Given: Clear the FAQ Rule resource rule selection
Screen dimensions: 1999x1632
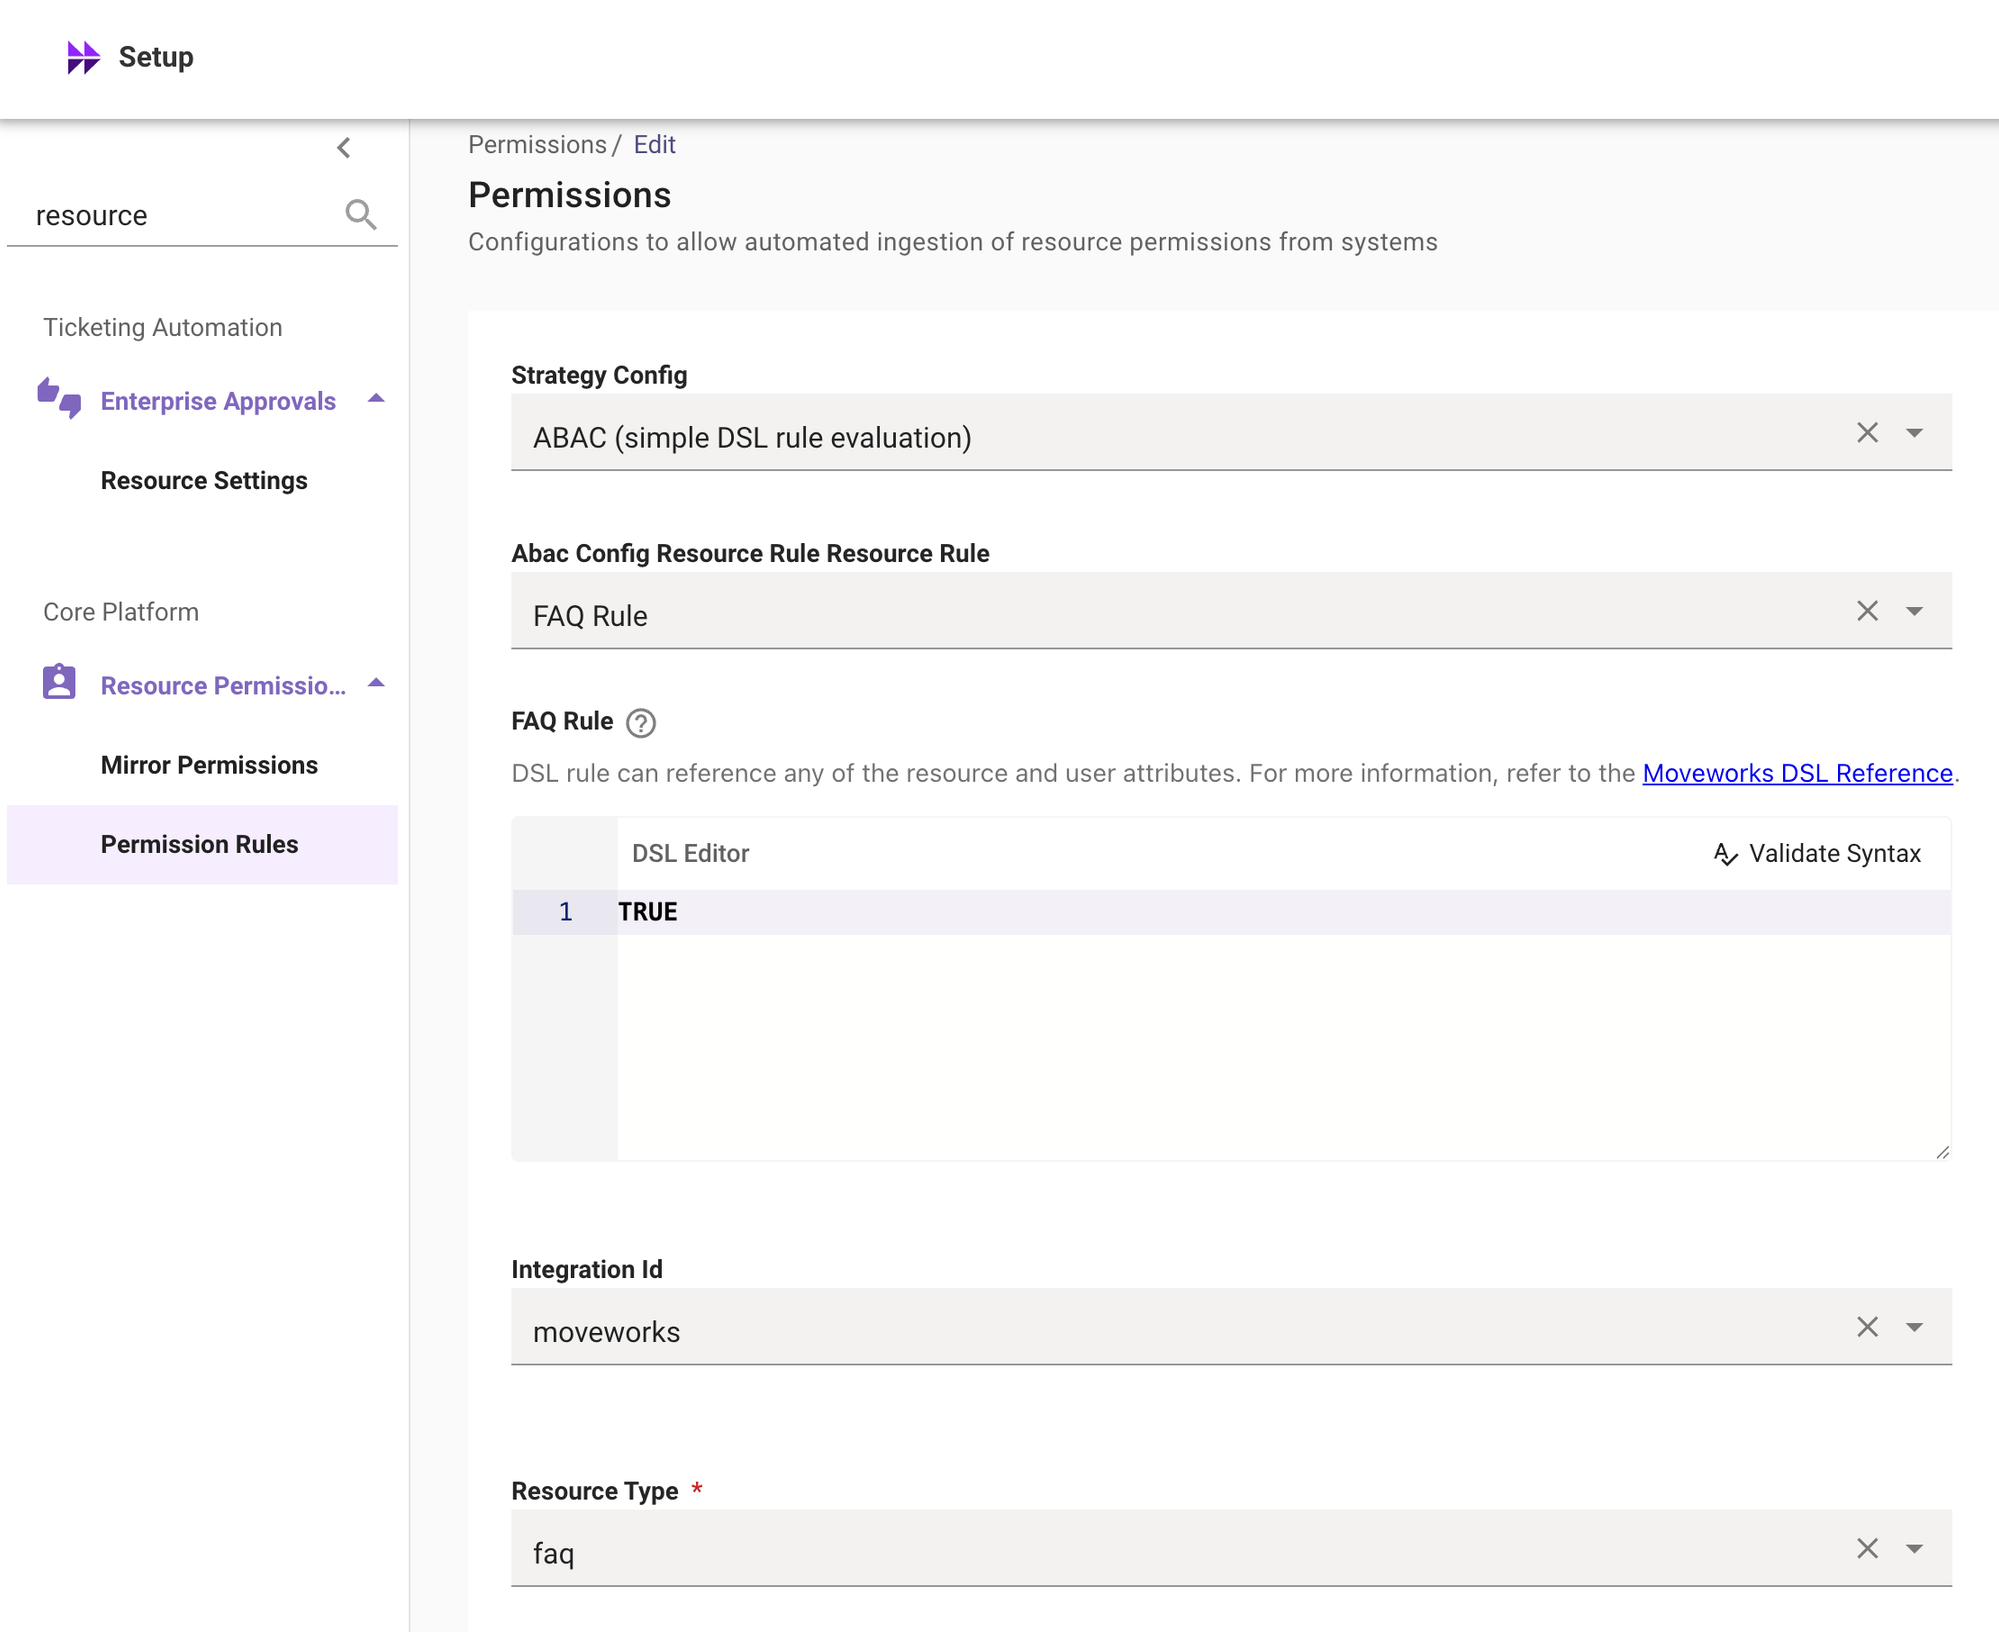Looking at the screenshot, I should coord(1867,611).
